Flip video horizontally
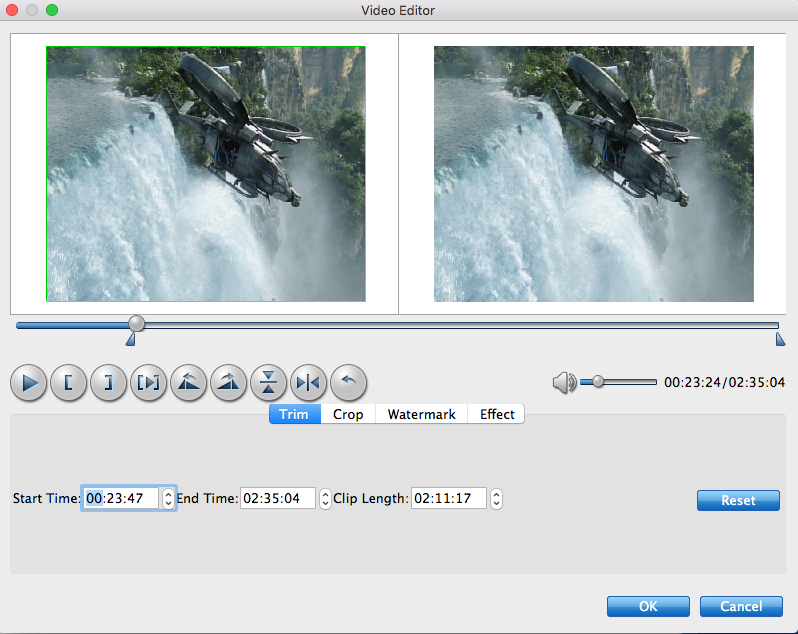The image size is (798, 634). tap(308, 382)
